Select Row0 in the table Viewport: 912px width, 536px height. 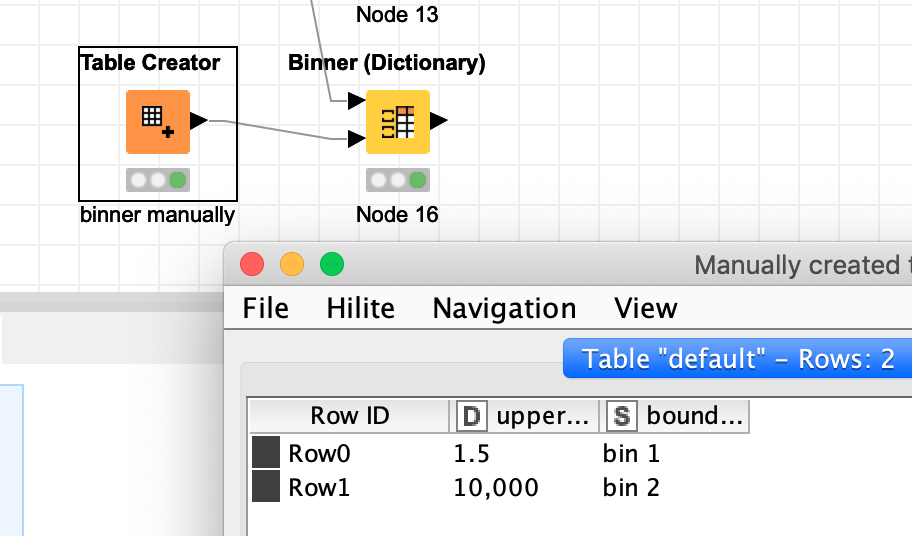point(319,453)
